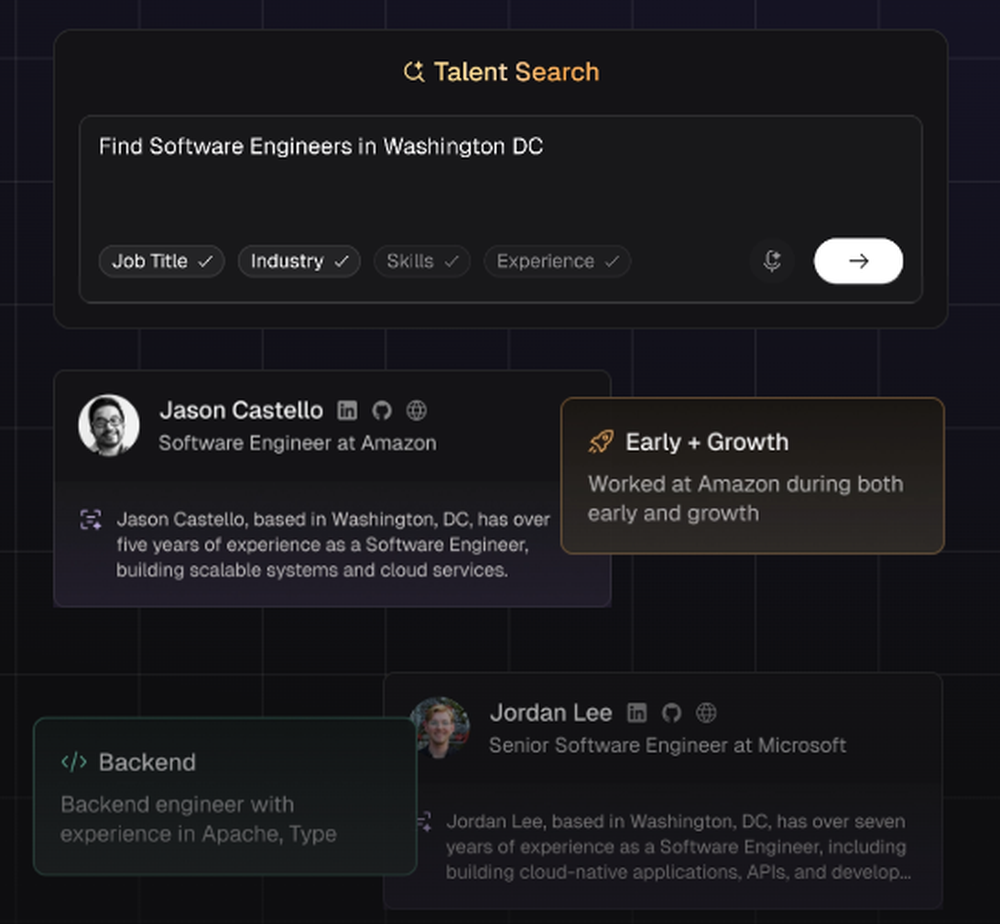Viewport: 1000px width, 924px height.
Task: Open Jason Castello's profile photo
Action: tap(109, 425)
